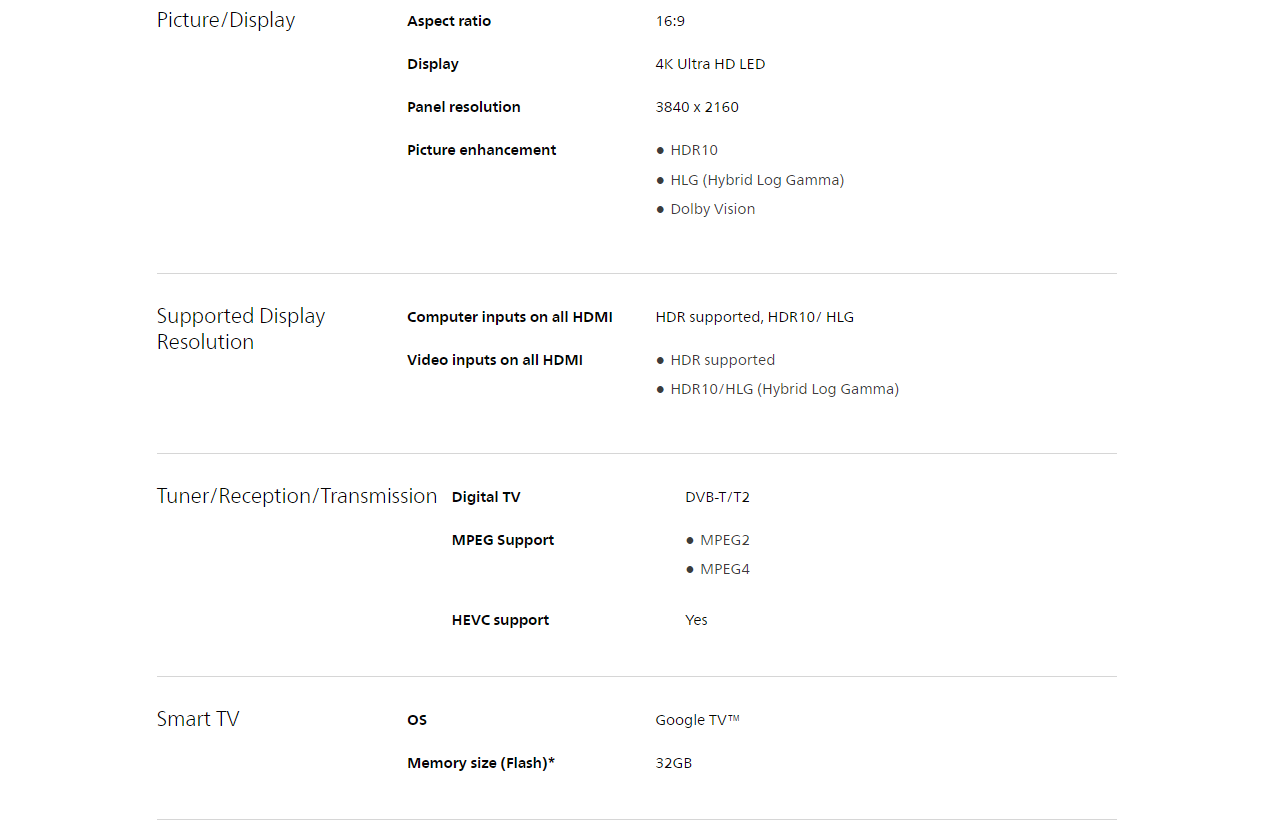Click the Dolby Vision list entry
The height and width of the screenshot is (829, 1285).
point(713,209)
